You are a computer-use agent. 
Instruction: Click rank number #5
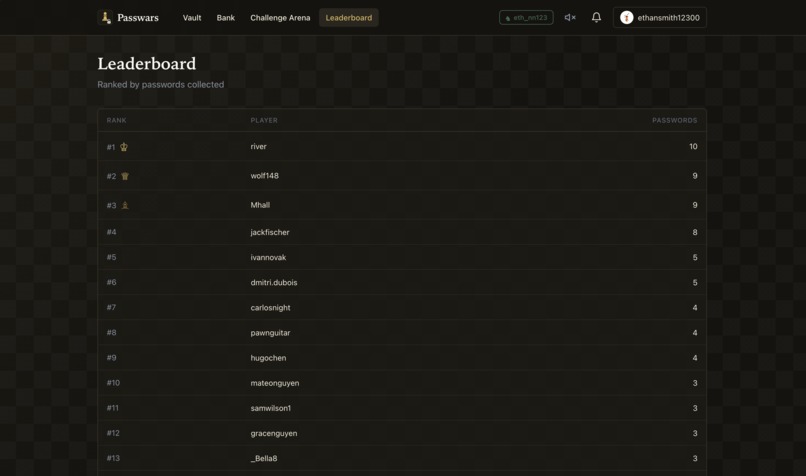[112, 258]
